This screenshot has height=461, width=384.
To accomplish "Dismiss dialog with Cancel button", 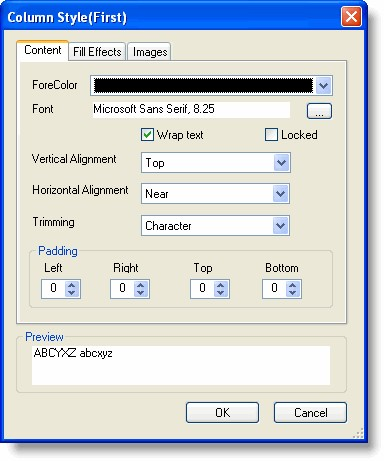I will click(x=310, y=413).
